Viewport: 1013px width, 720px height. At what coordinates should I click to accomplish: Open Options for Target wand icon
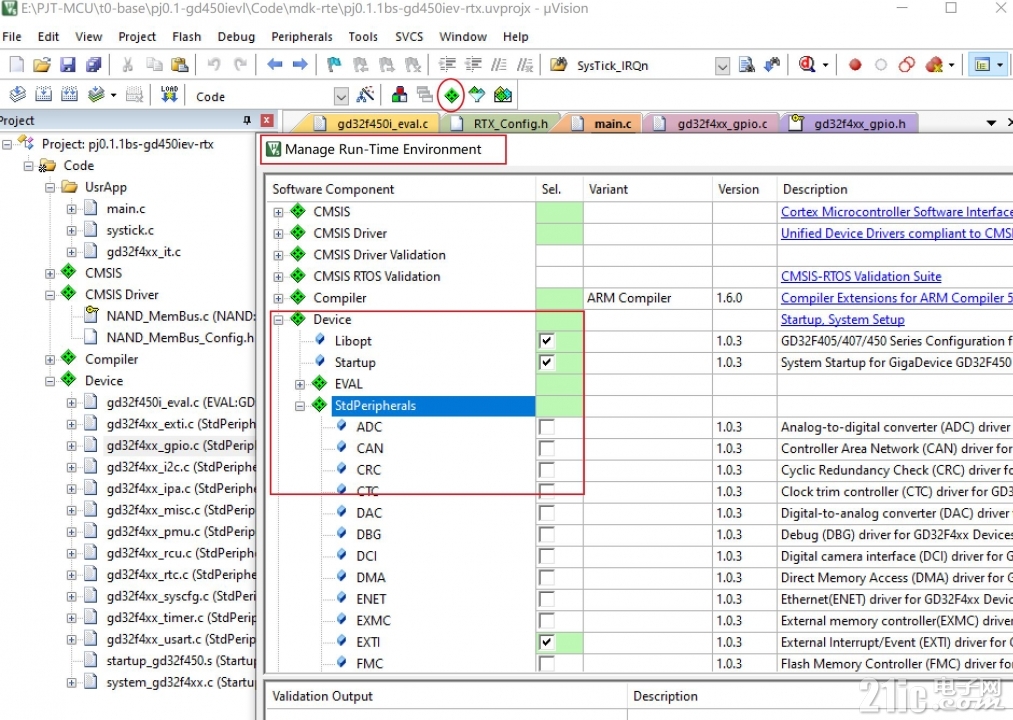[366, 95]
